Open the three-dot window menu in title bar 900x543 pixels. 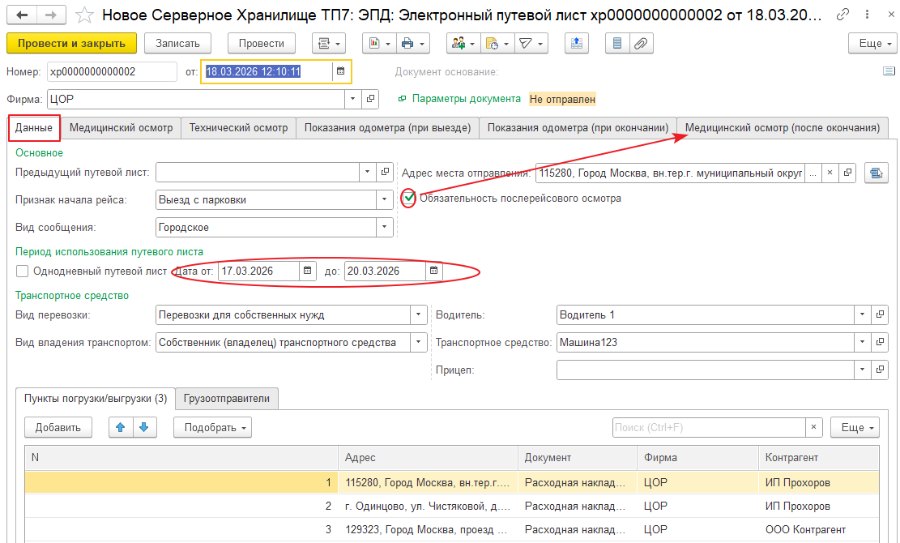coord(867,15)
